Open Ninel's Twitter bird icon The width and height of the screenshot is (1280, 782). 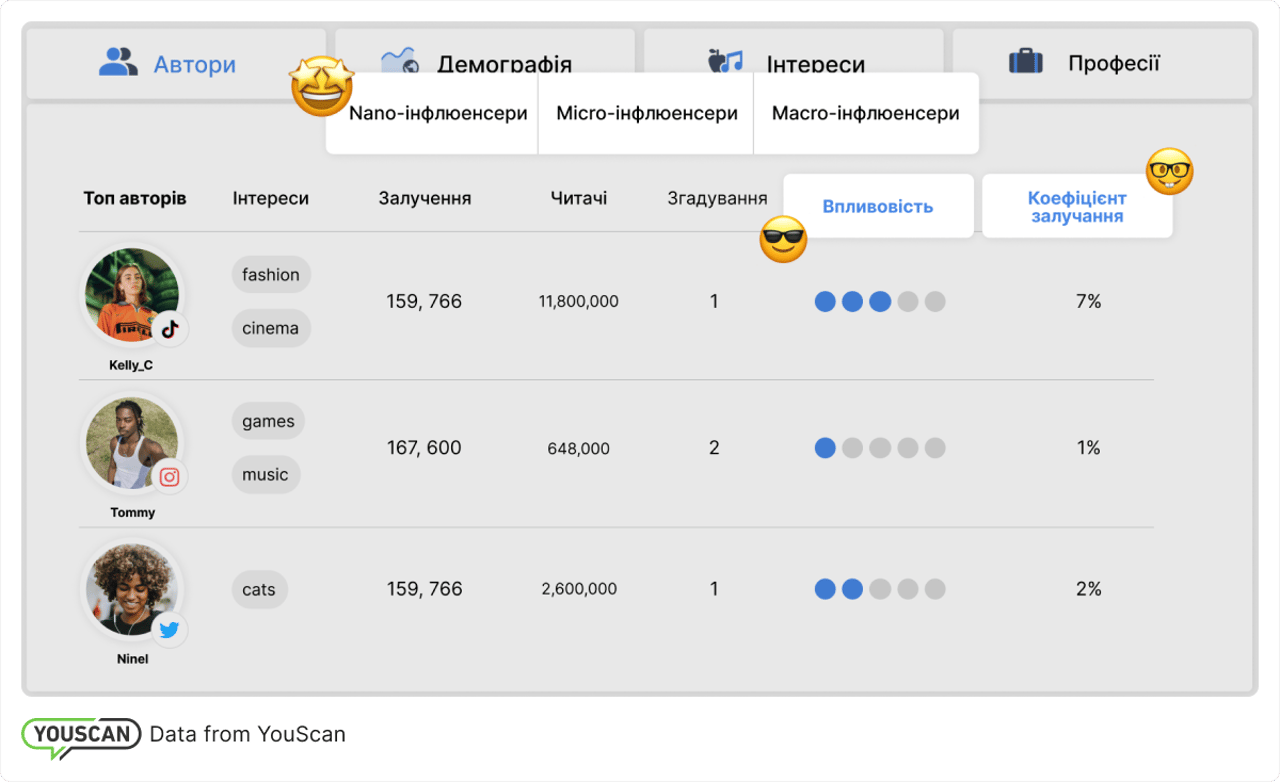point(170,630)
